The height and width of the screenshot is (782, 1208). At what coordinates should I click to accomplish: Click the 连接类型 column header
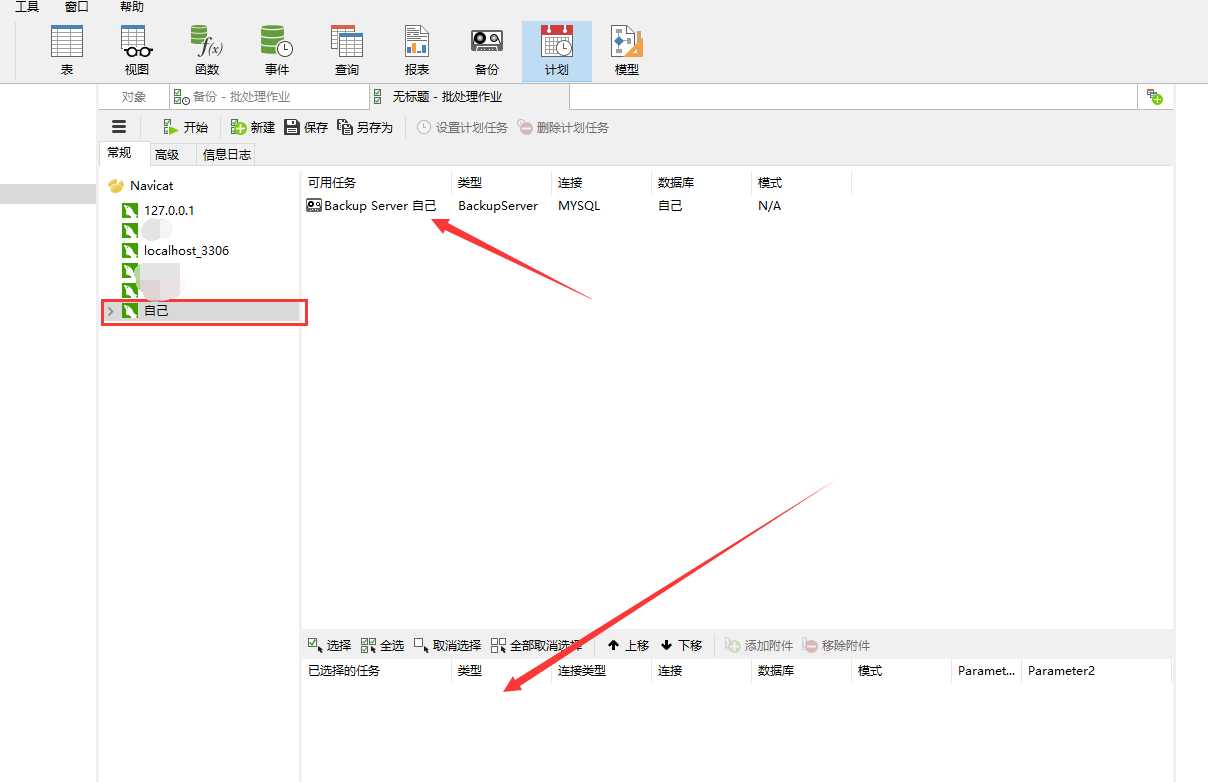(x=601, y=671)
